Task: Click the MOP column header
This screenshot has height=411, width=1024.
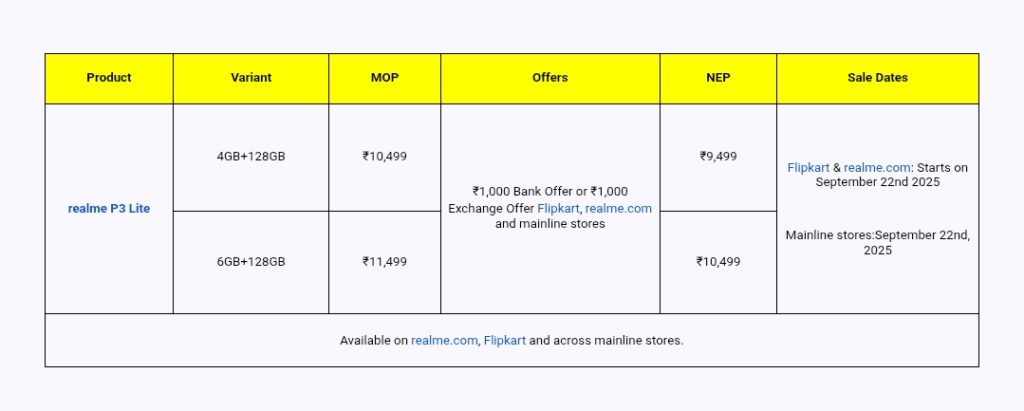Action: (384, 78)
